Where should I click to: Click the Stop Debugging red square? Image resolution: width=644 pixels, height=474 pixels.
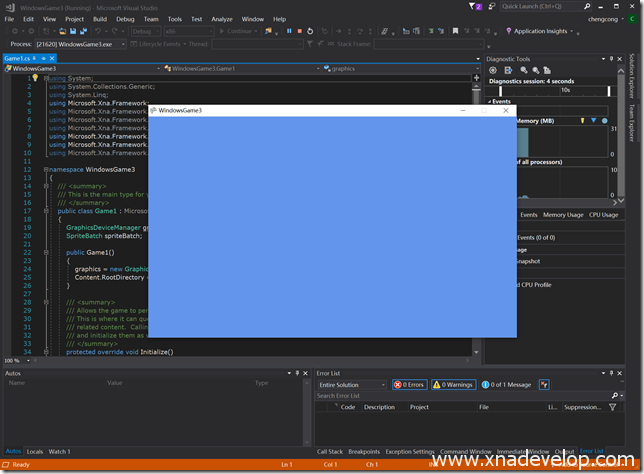[299, 31]
